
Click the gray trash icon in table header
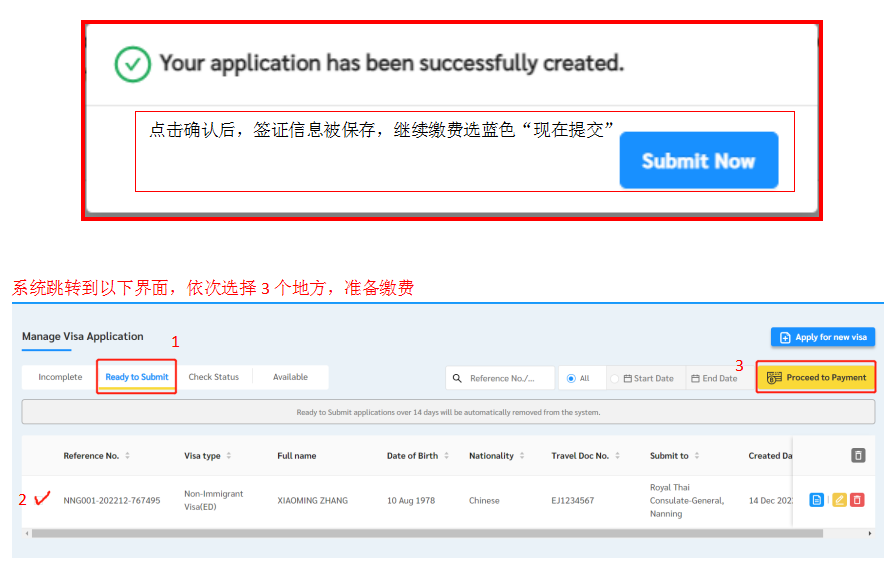(857, 455)
